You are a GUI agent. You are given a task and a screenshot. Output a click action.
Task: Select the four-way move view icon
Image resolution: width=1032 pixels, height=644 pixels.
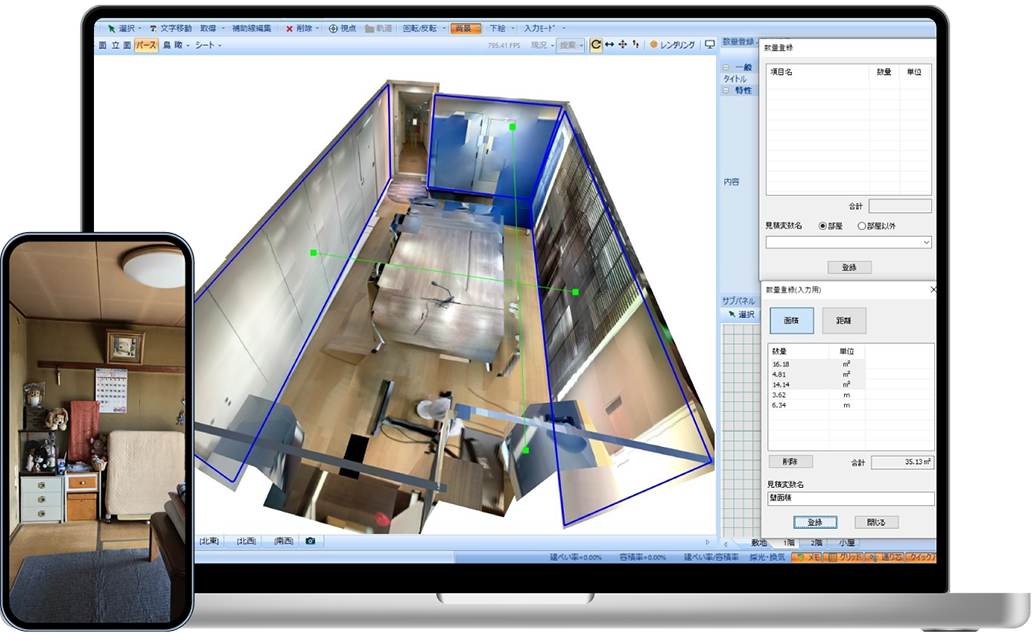(x=623, y=45)
